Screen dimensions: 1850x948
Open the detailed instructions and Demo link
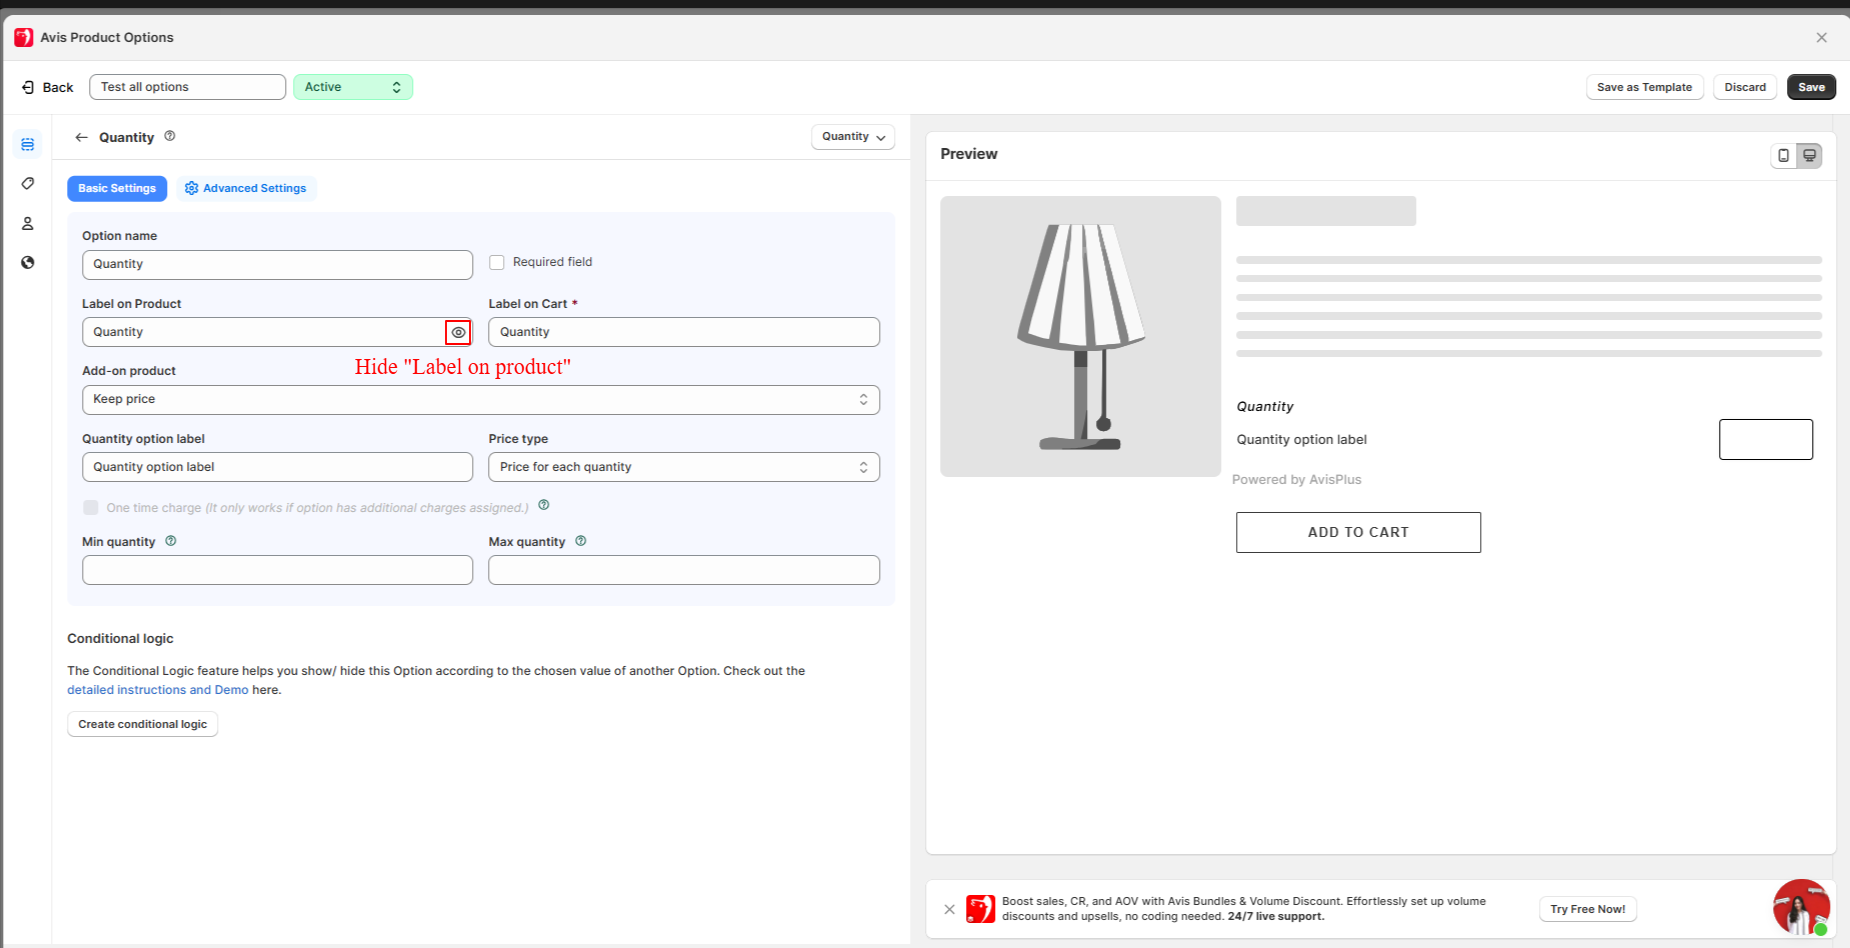pyautogui.click(x=157, y=690)
